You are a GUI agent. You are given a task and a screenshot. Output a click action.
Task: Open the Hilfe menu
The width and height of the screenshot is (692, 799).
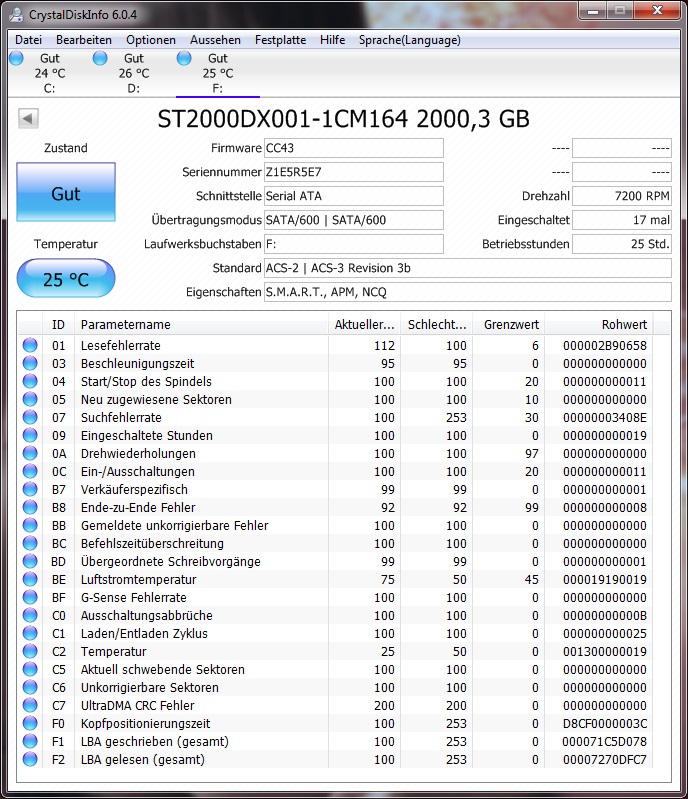click(332, 40)
